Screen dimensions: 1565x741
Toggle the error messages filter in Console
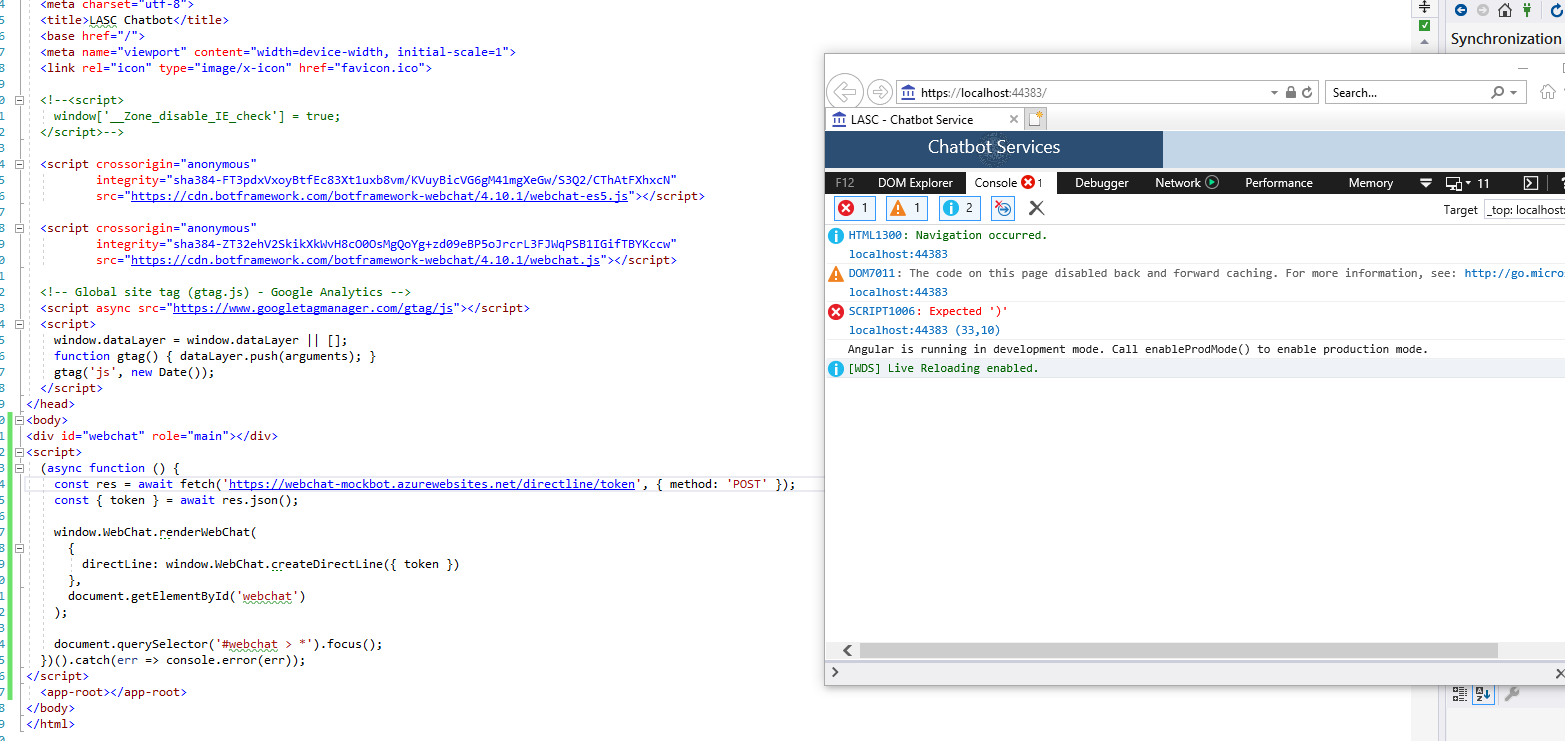[854, 208]
